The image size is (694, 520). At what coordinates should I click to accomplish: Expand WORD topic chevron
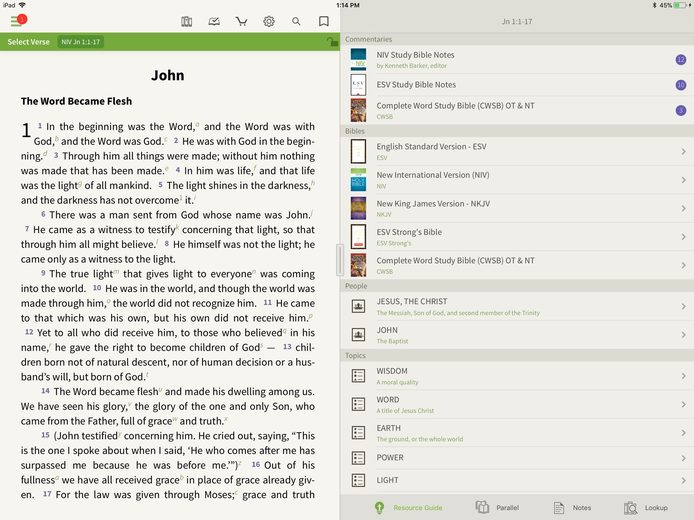684,404
